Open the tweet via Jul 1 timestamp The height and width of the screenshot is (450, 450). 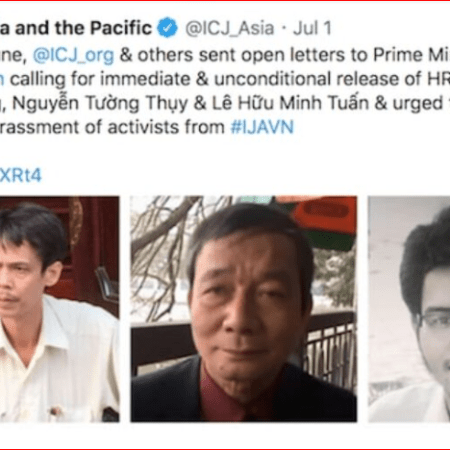tap(312, 28)
